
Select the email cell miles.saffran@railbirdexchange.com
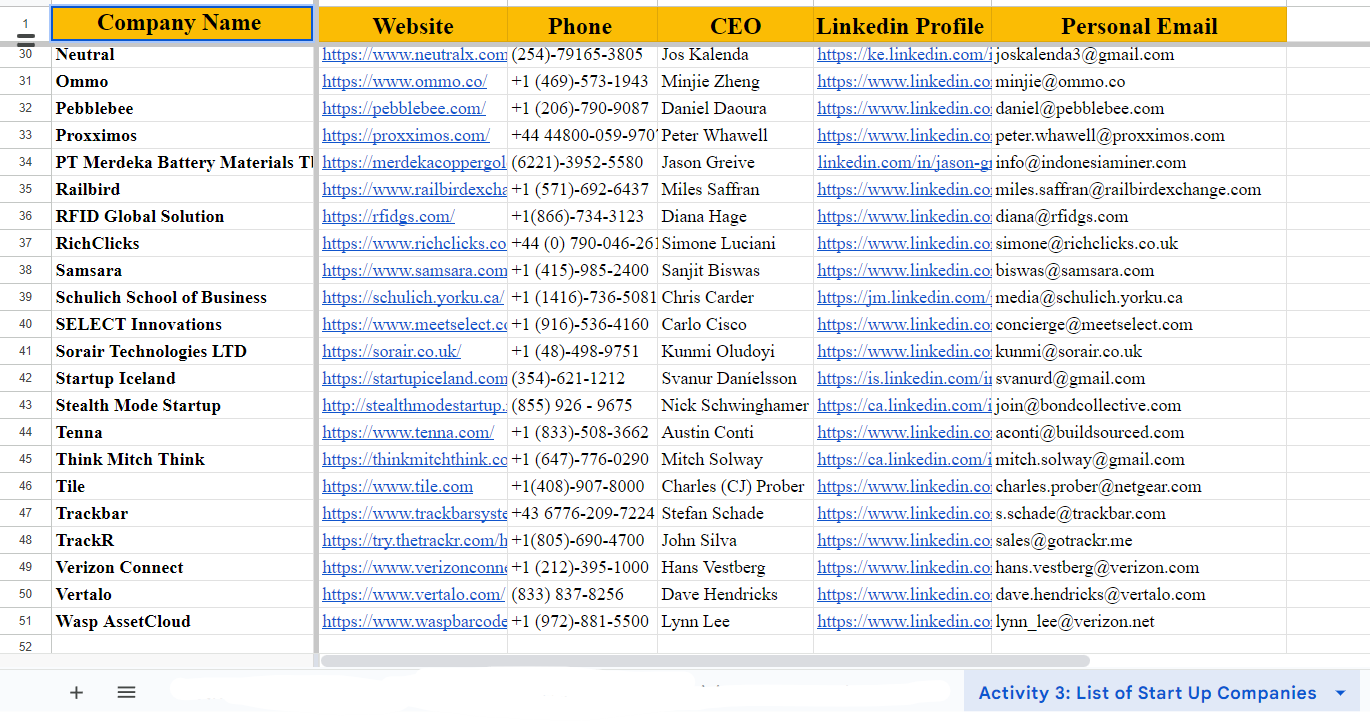pos(1139,190)
